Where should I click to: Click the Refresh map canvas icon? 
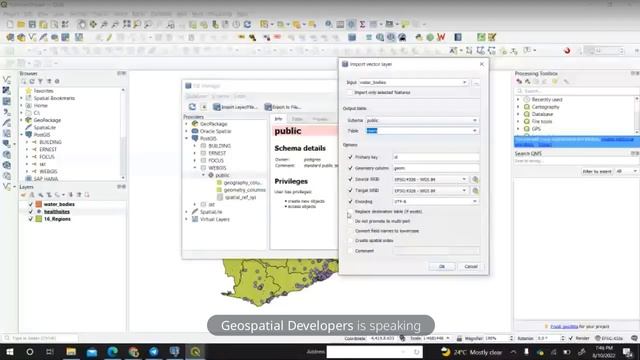coord(247,24)
